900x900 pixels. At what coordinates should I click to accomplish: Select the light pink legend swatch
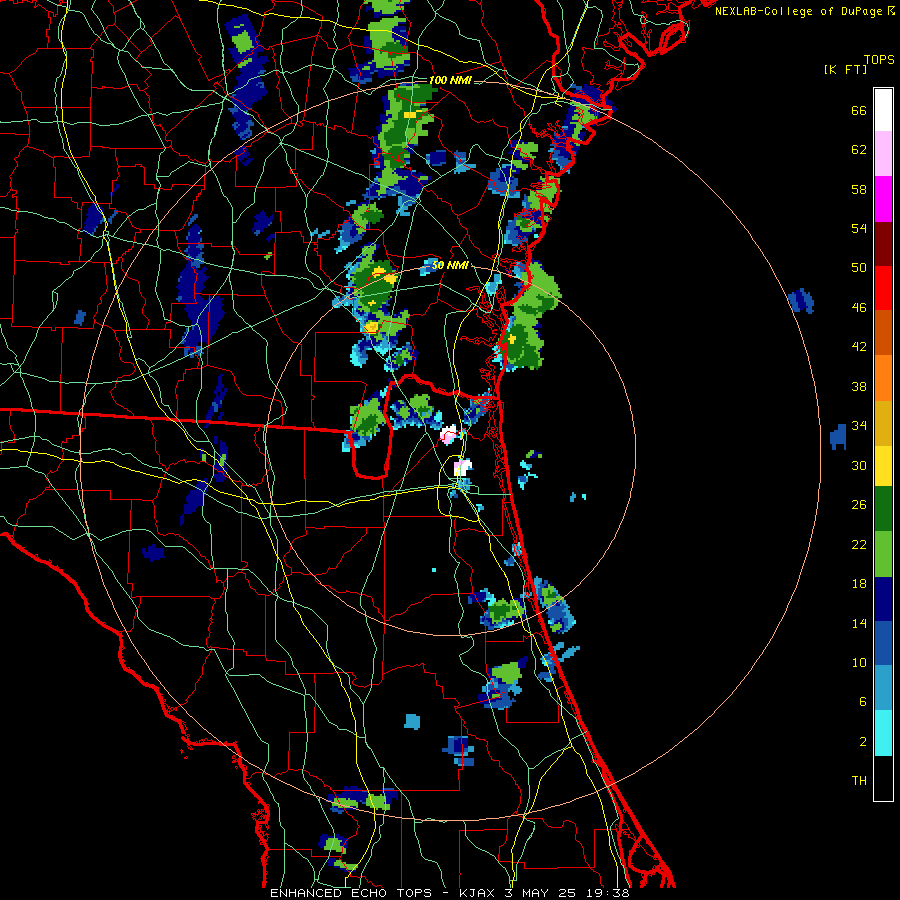coord(883,153)
